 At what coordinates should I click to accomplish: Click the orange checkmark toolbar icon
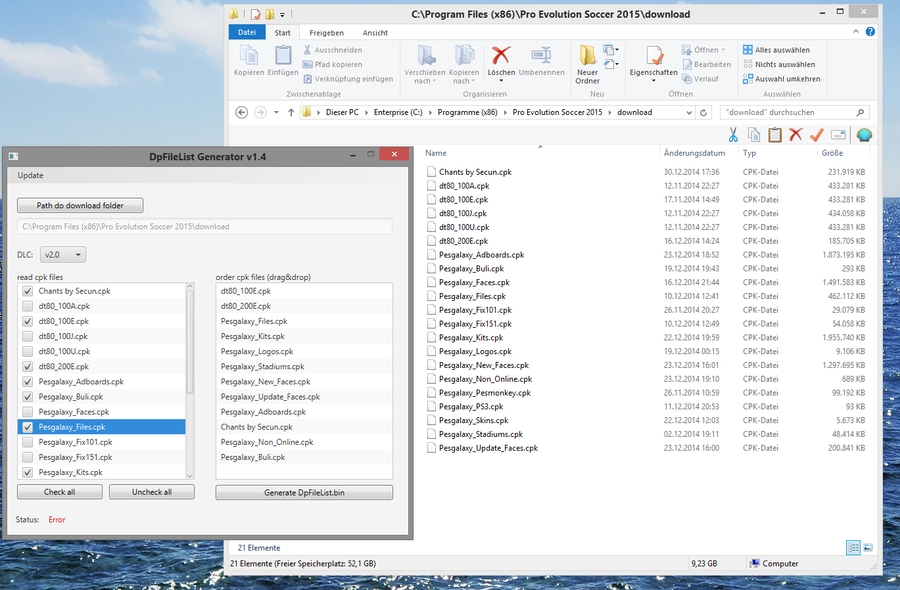pos(816,134)
